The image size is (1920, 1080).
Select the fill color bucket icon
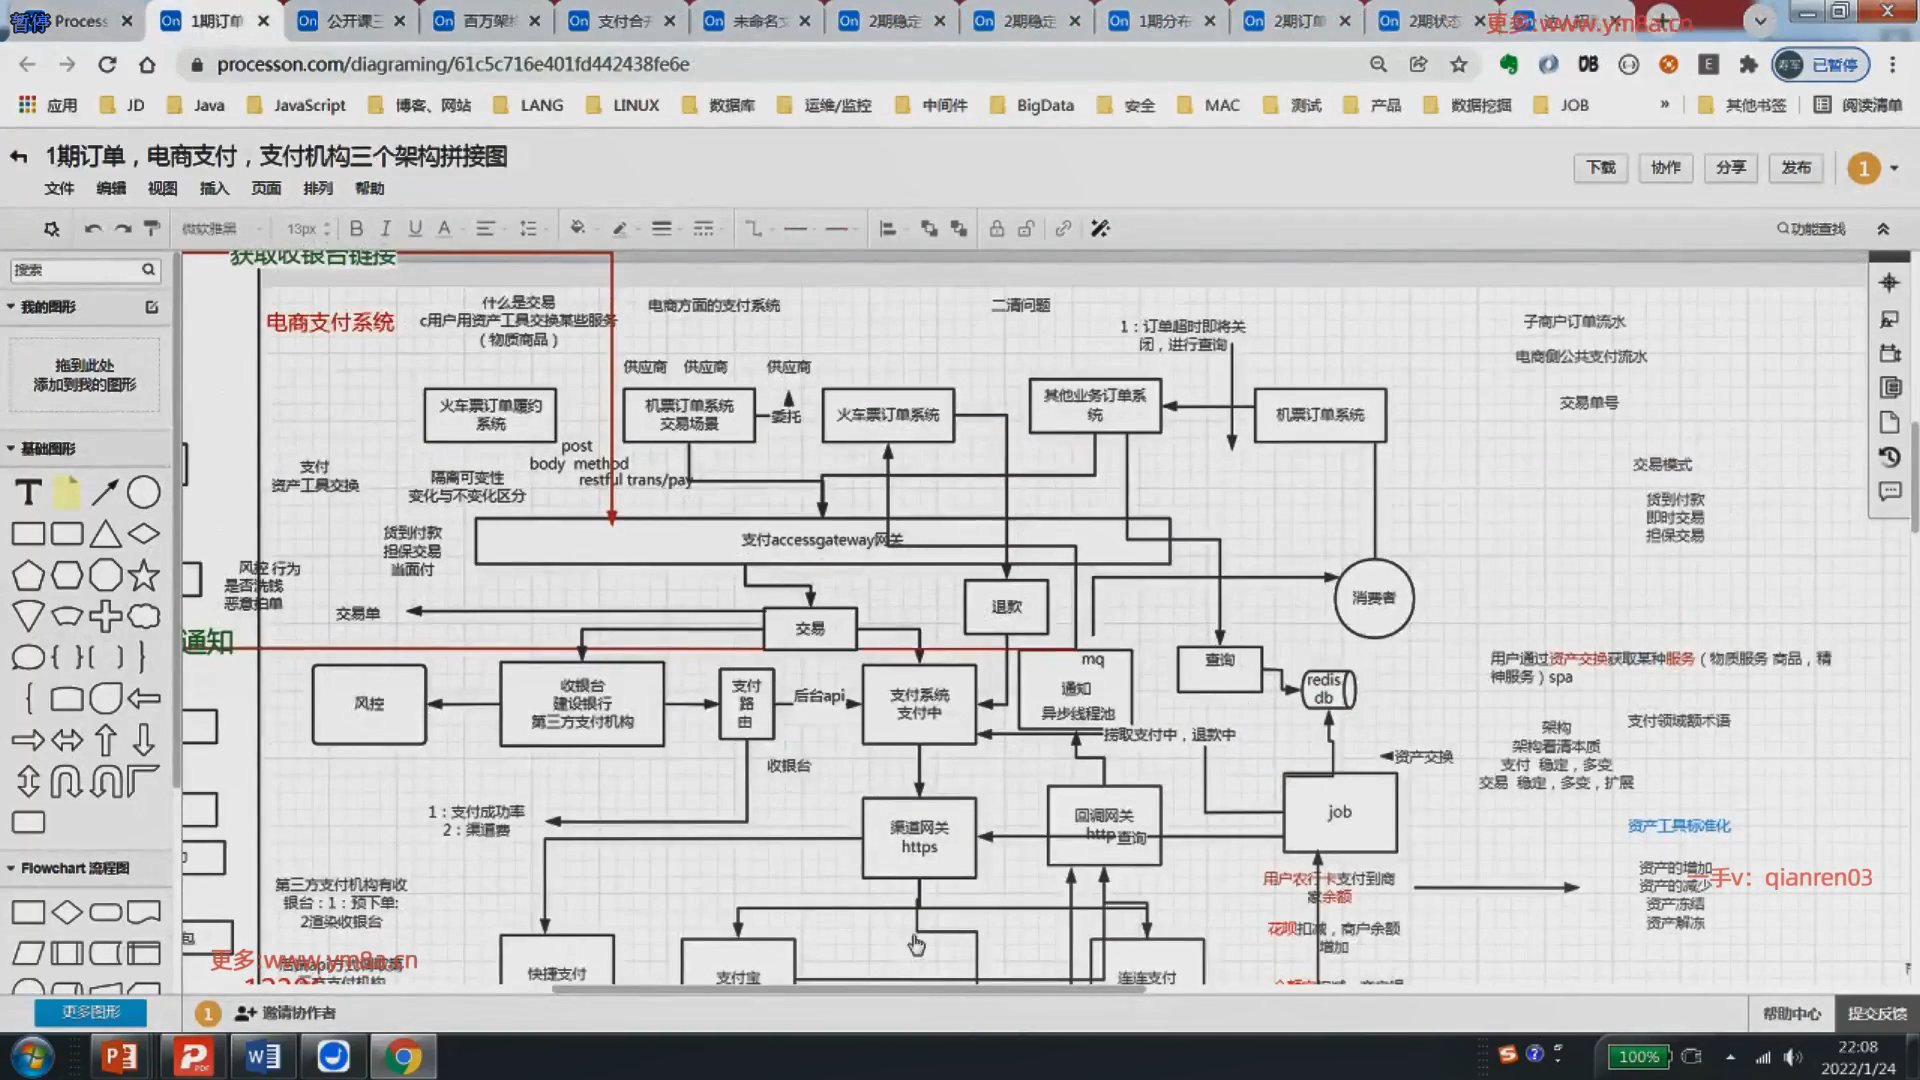click(x=577, y=229)
